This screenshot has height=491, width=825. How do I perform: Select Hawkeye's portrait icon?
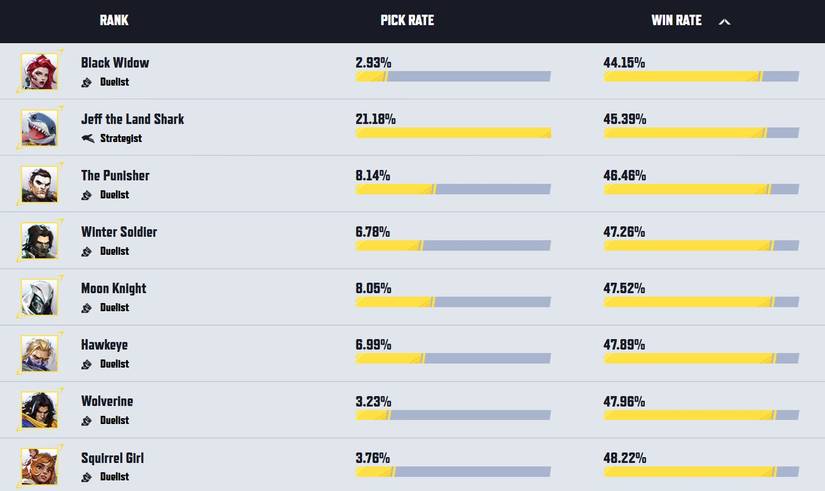point(40,354)
